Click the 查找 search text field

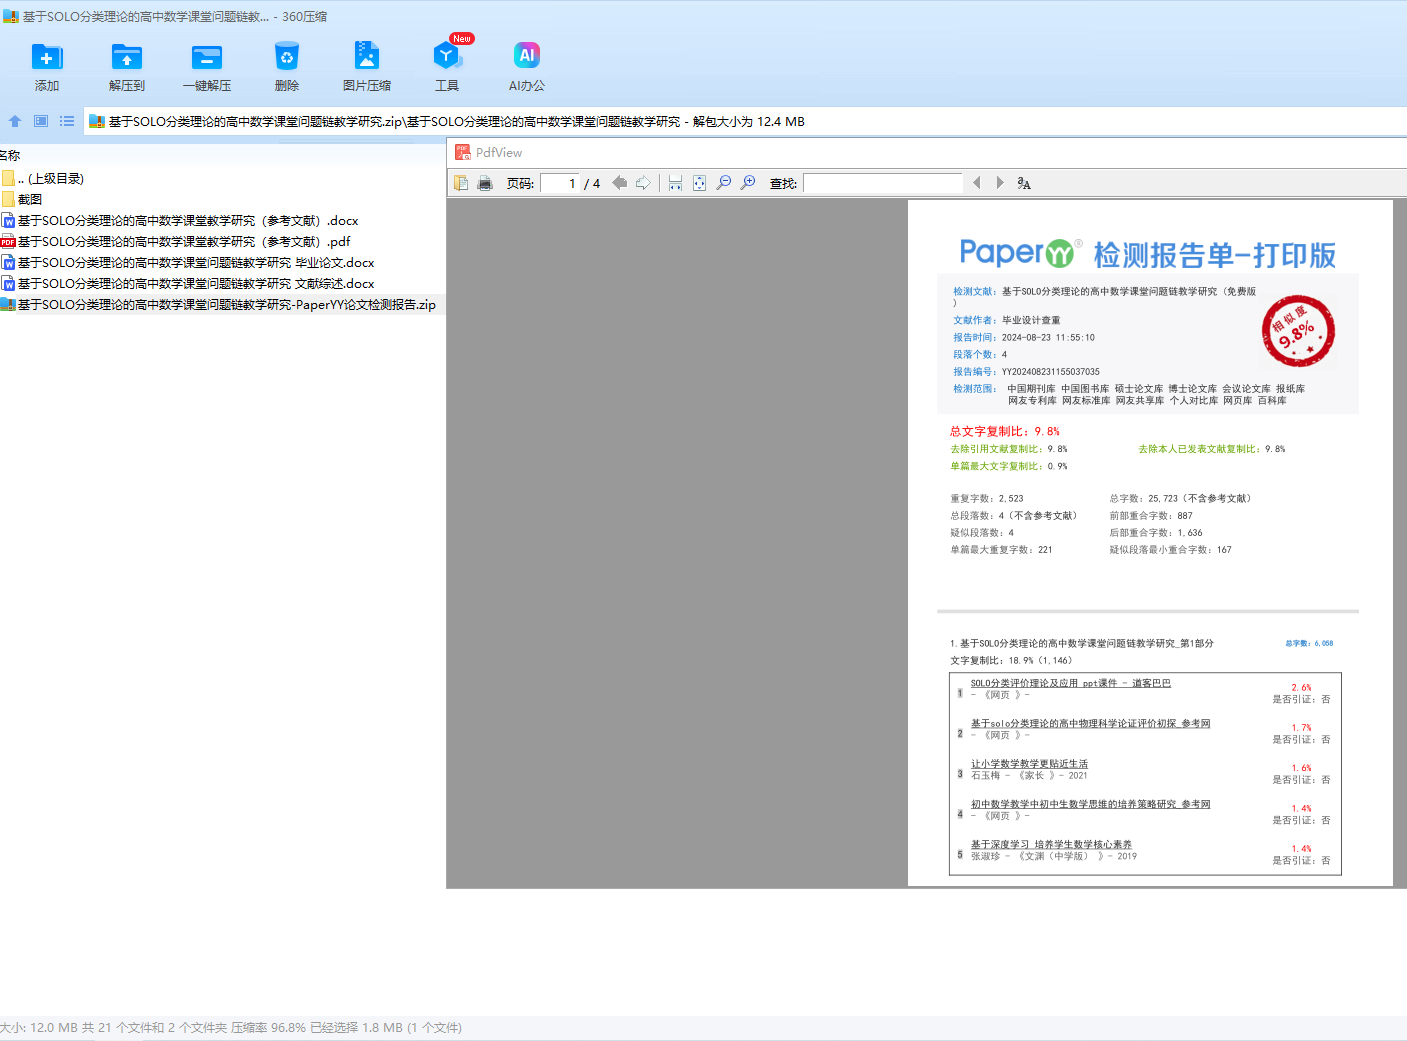[x=883, y=183]
